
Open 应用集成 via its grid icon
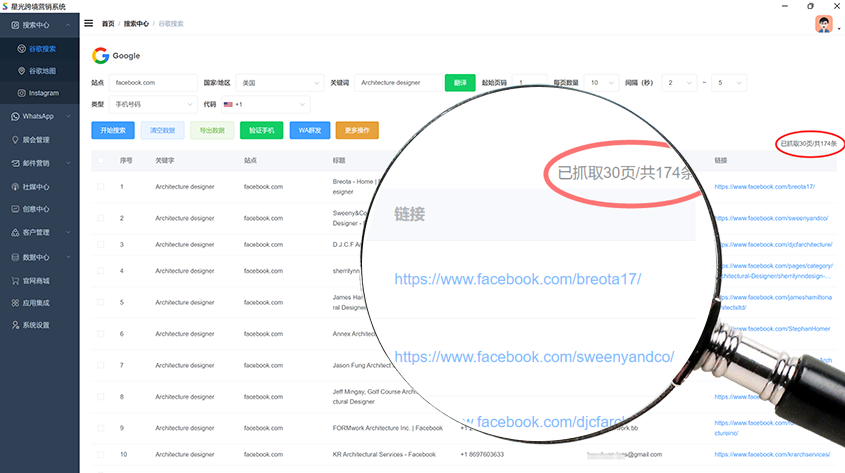pos(15,303)
